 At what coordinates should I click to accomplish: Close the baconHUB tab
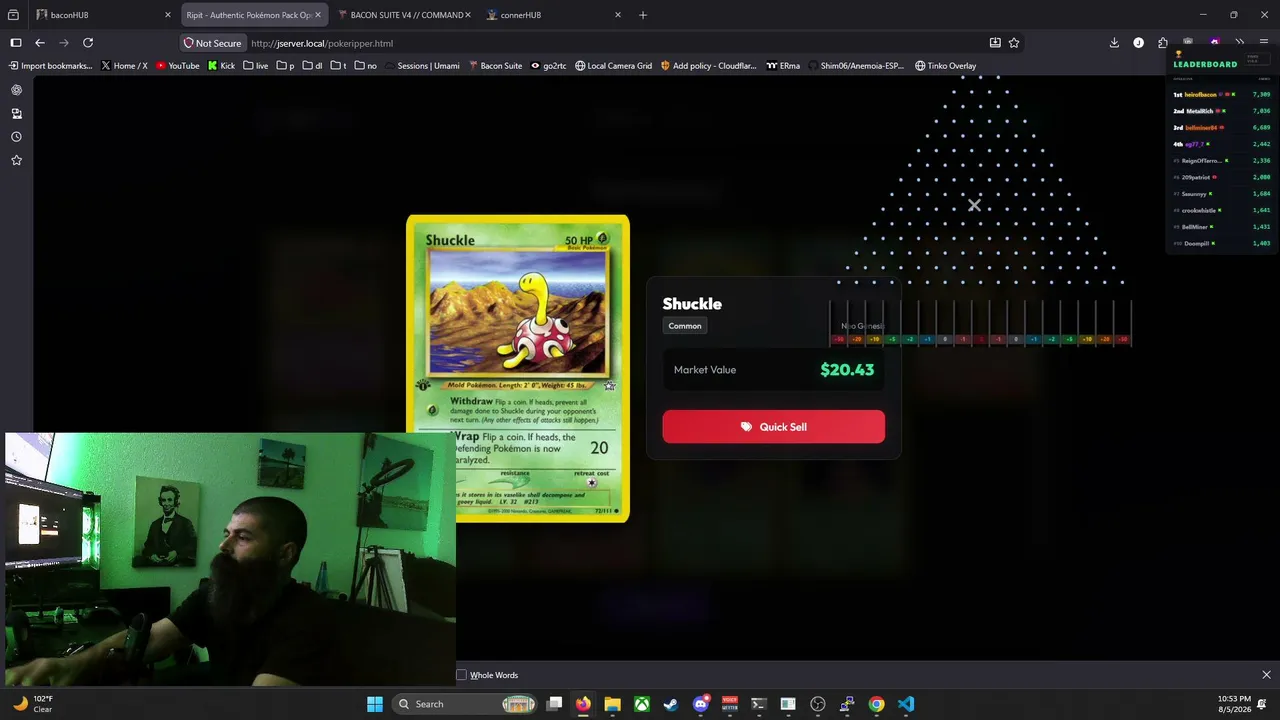click(x=168, y=15)
